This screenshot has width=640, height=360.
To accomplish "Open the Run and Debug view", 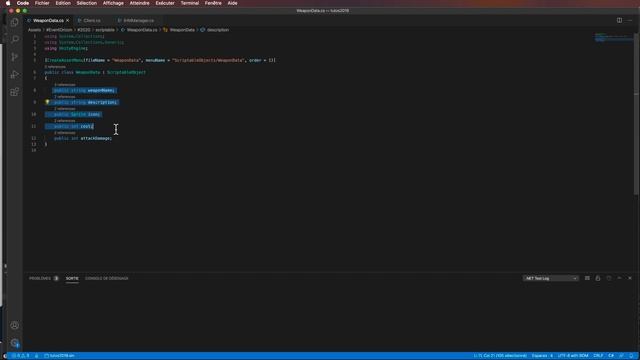I will [15, 74].
